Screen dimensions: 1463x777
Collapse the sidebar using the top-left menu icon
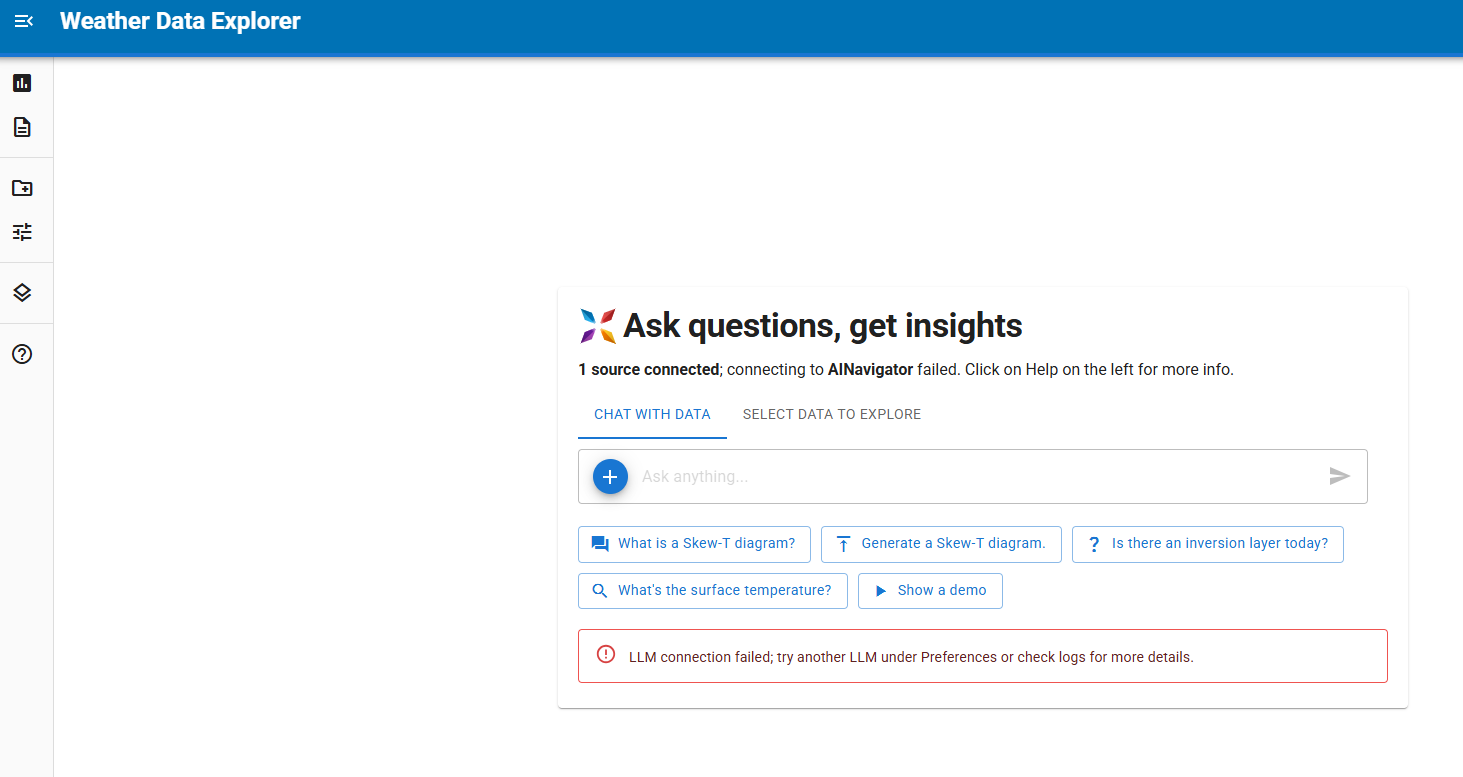pos(23,21)
